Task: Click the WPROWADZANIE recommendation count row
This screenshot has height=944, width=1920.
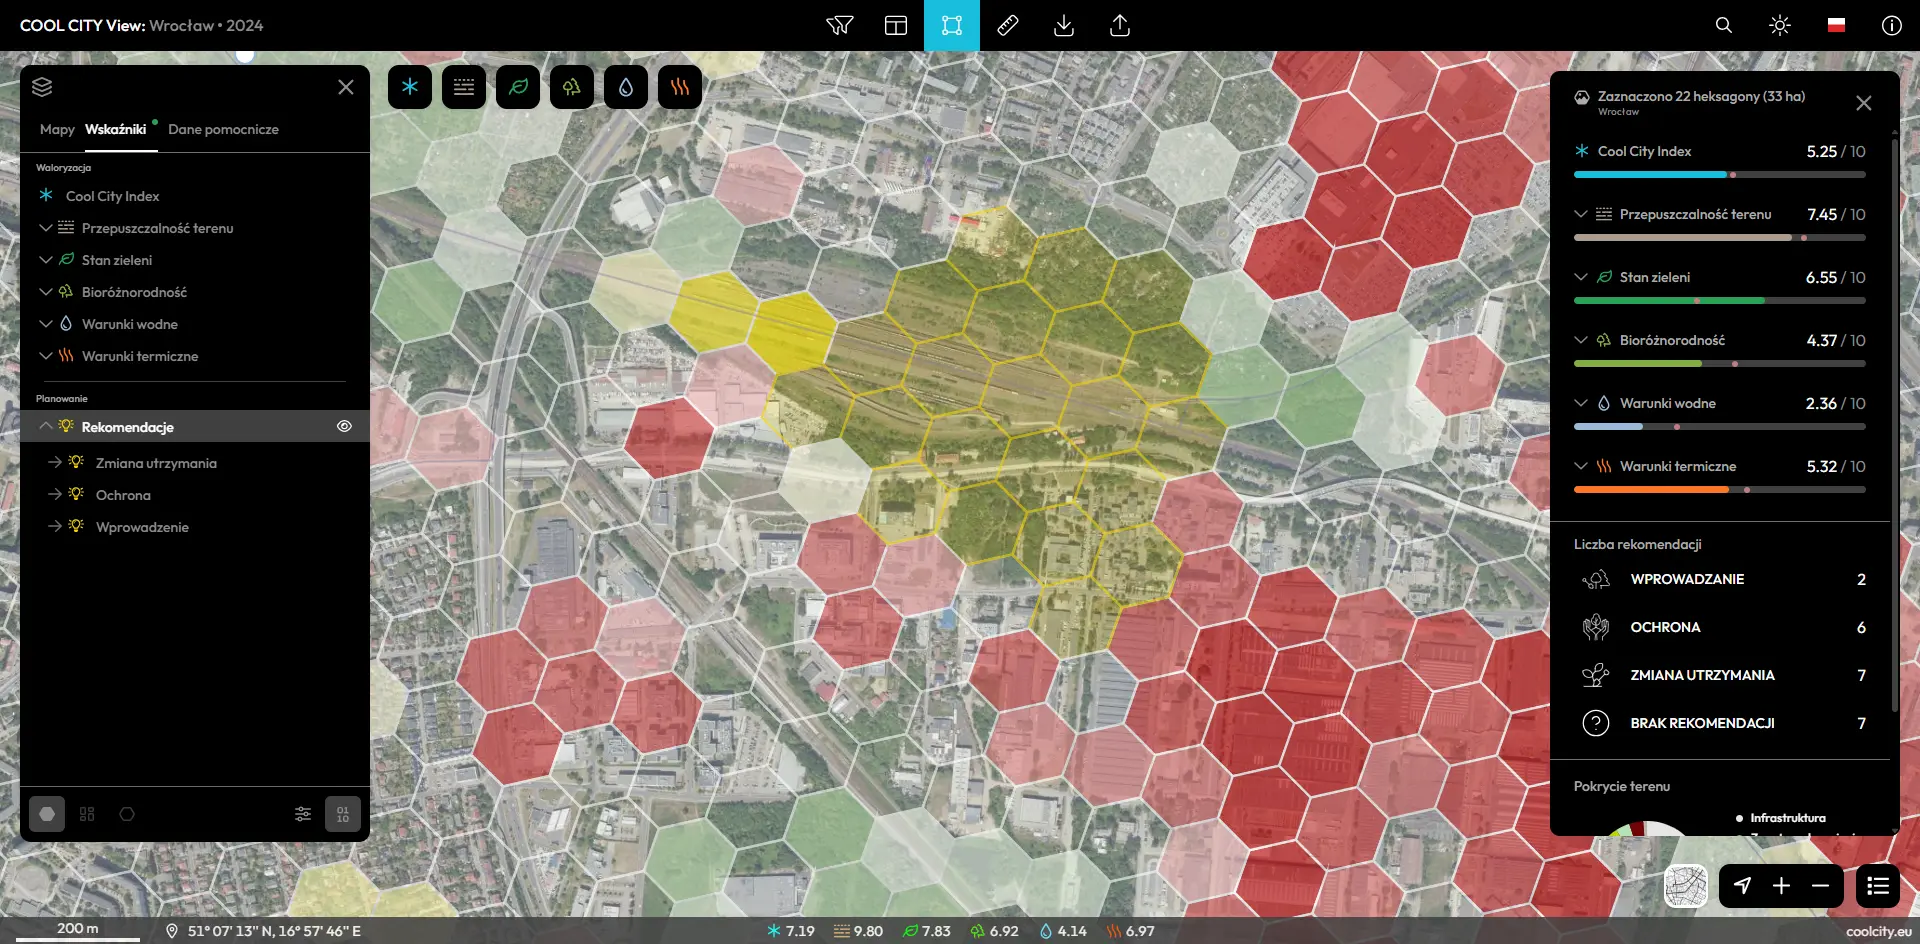Action: pyautogui.click(x=1720, y=579)
